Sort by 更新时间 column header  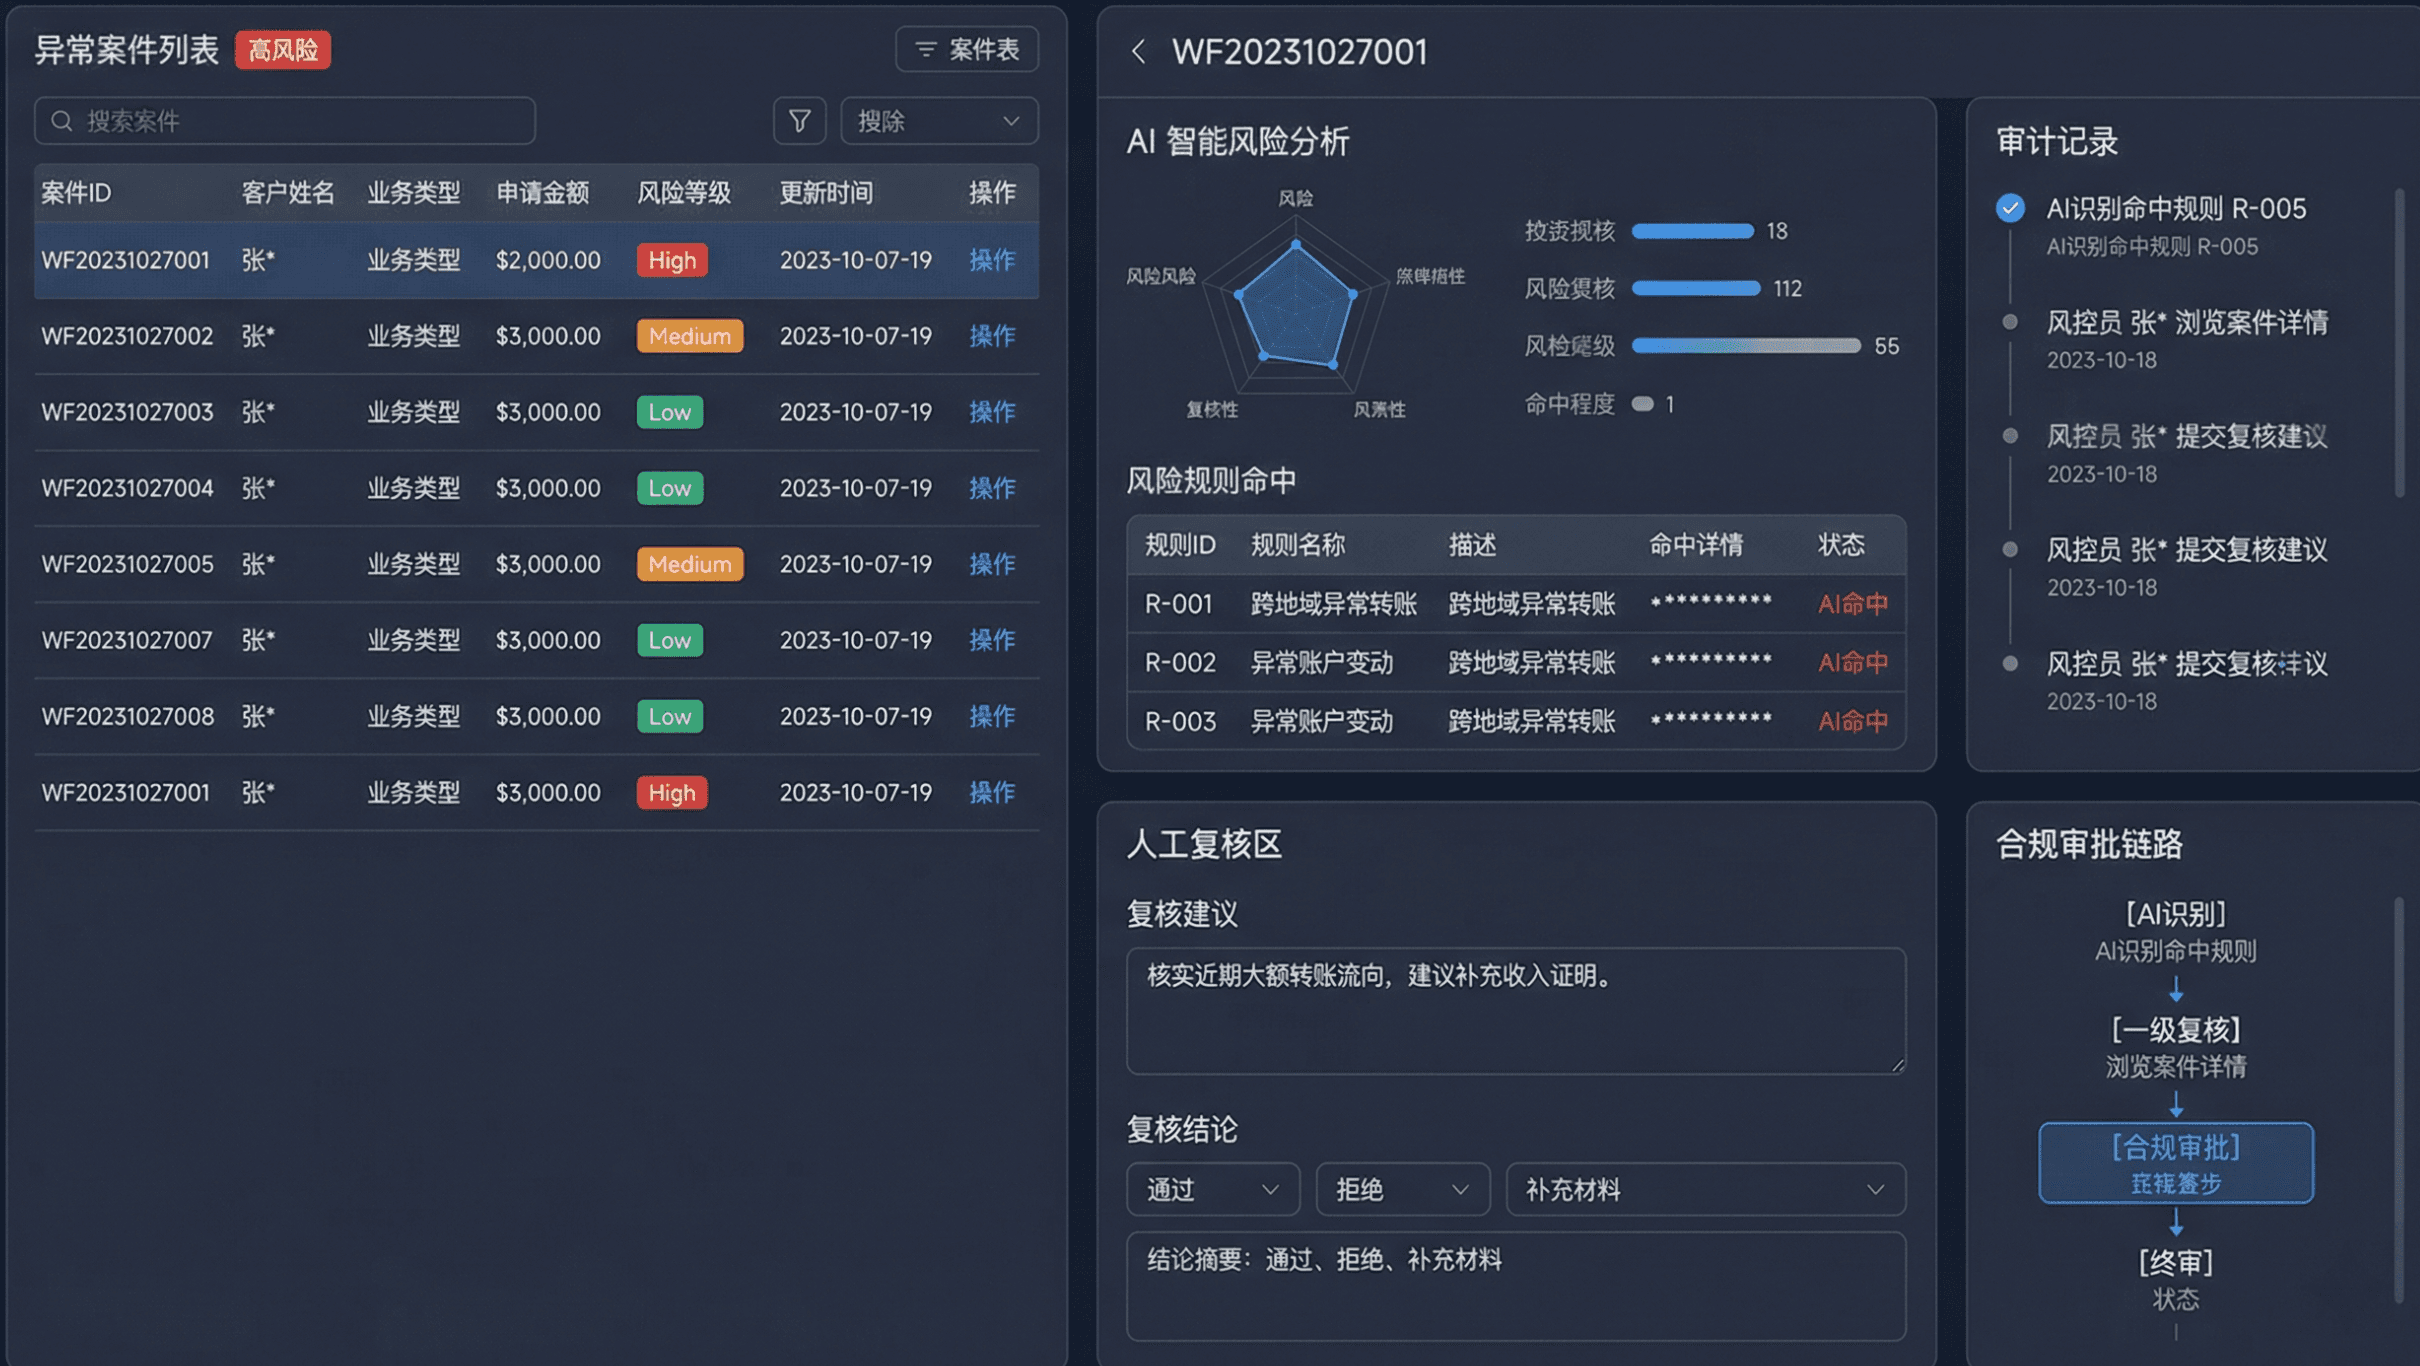pos(826,192)
